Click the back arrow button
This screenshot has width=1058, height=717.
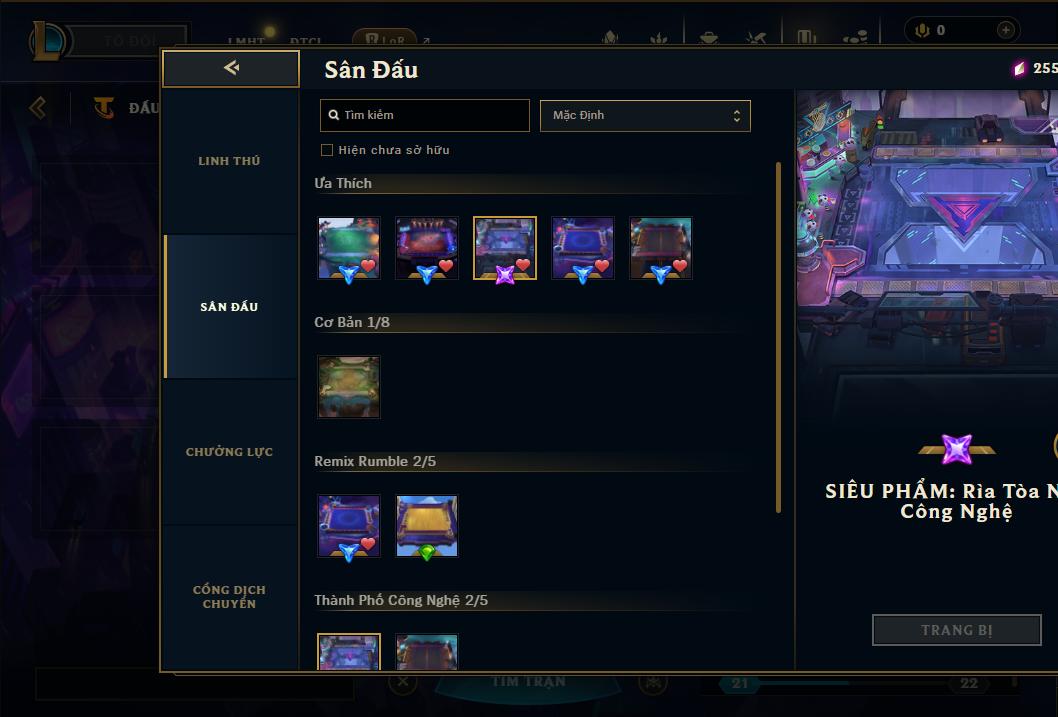coord(231,68)
